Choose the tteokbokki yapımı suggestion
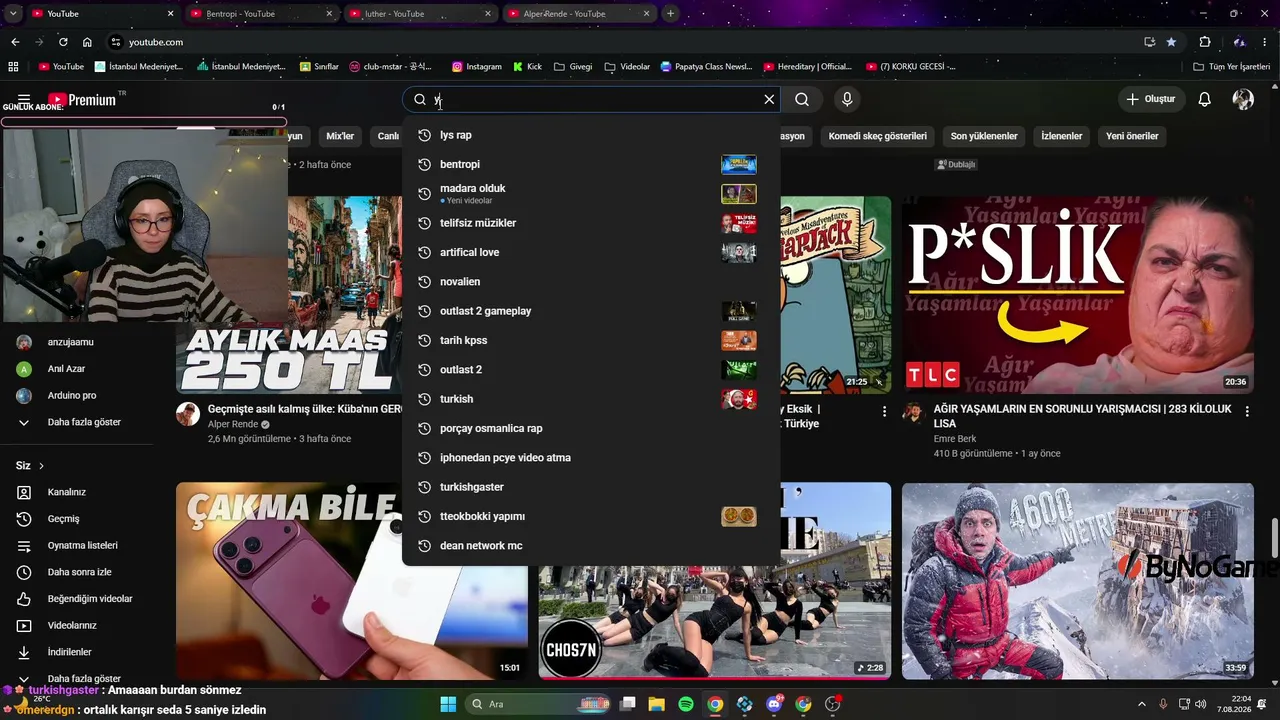 (x=590, y=516)
